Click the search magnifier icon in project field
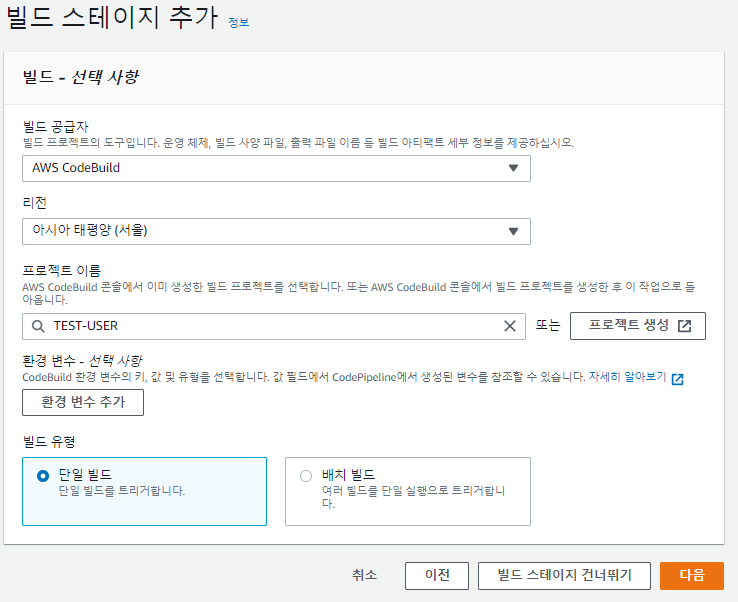The height and width of the screenshot is (602, 738). tap(38, 326)
